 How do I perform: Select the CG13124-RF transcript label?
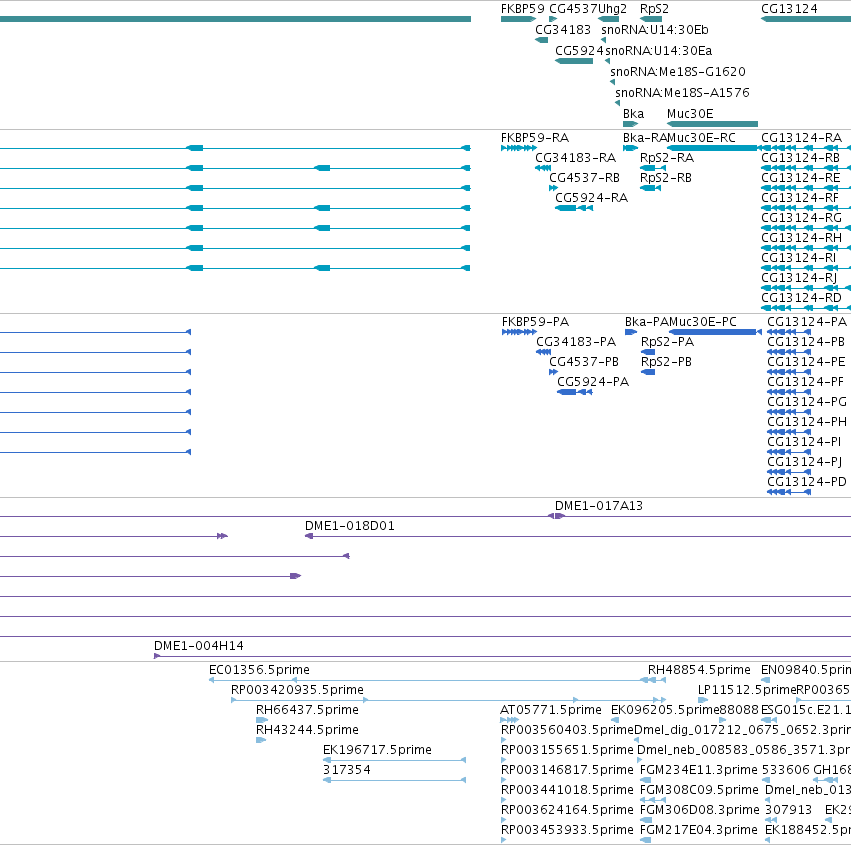coord(800,198)
